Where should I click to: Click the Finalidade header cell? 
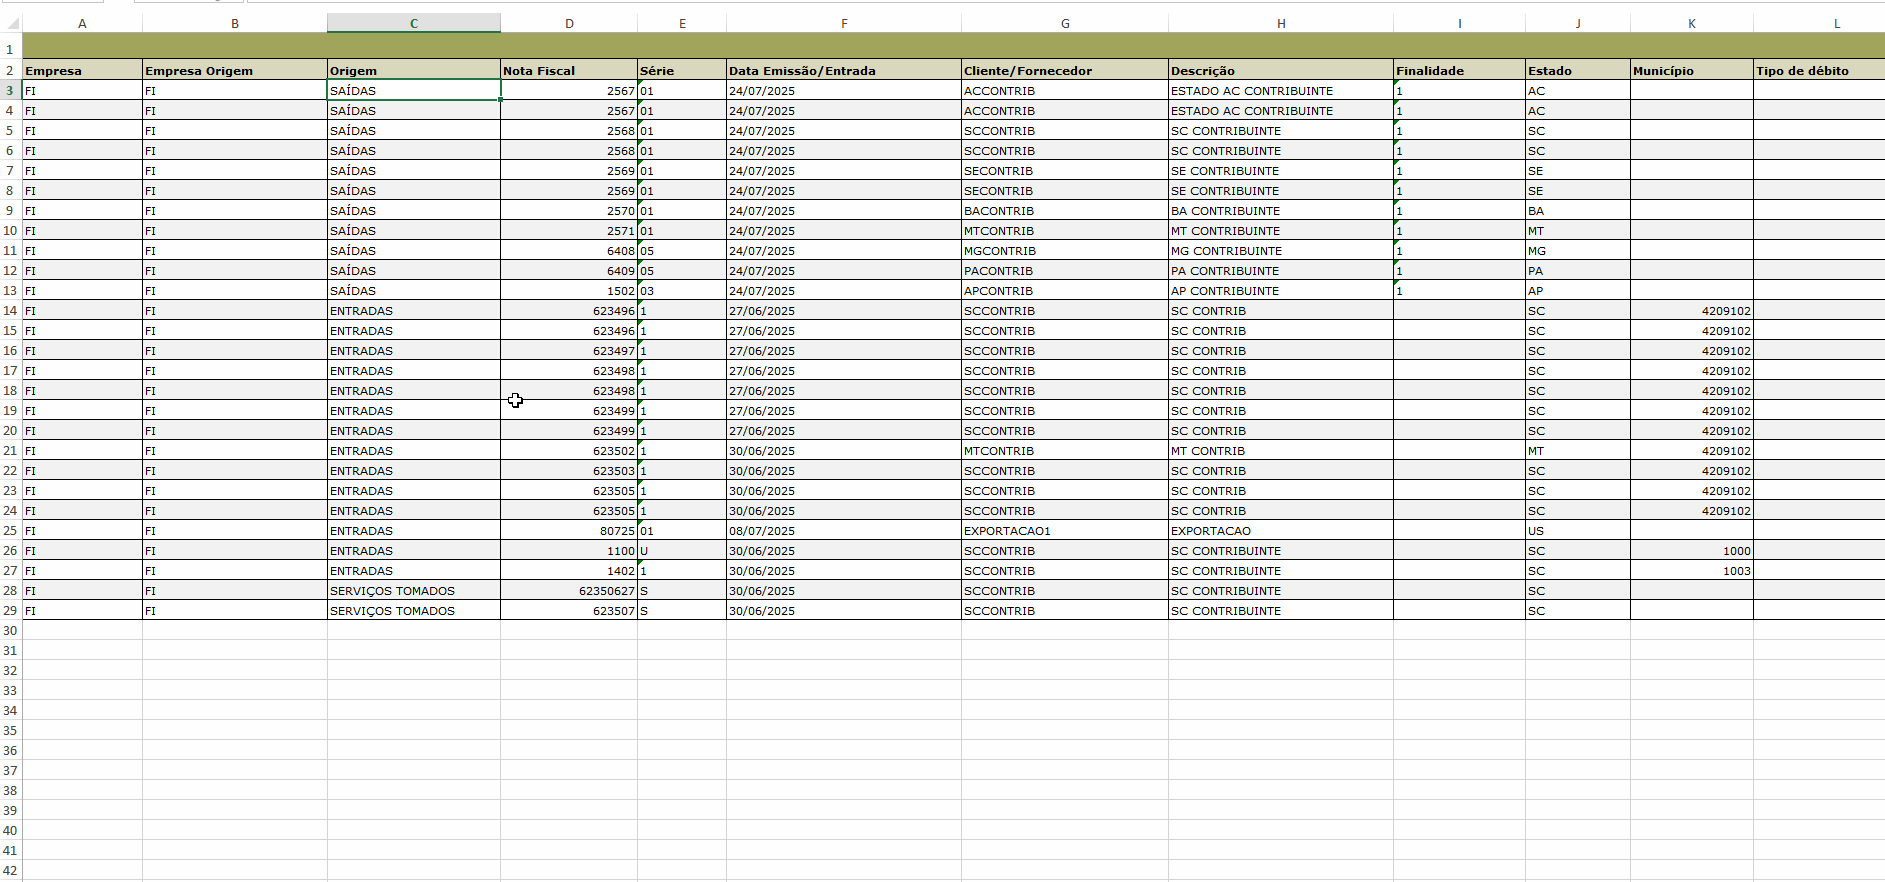click(1459, 71)
